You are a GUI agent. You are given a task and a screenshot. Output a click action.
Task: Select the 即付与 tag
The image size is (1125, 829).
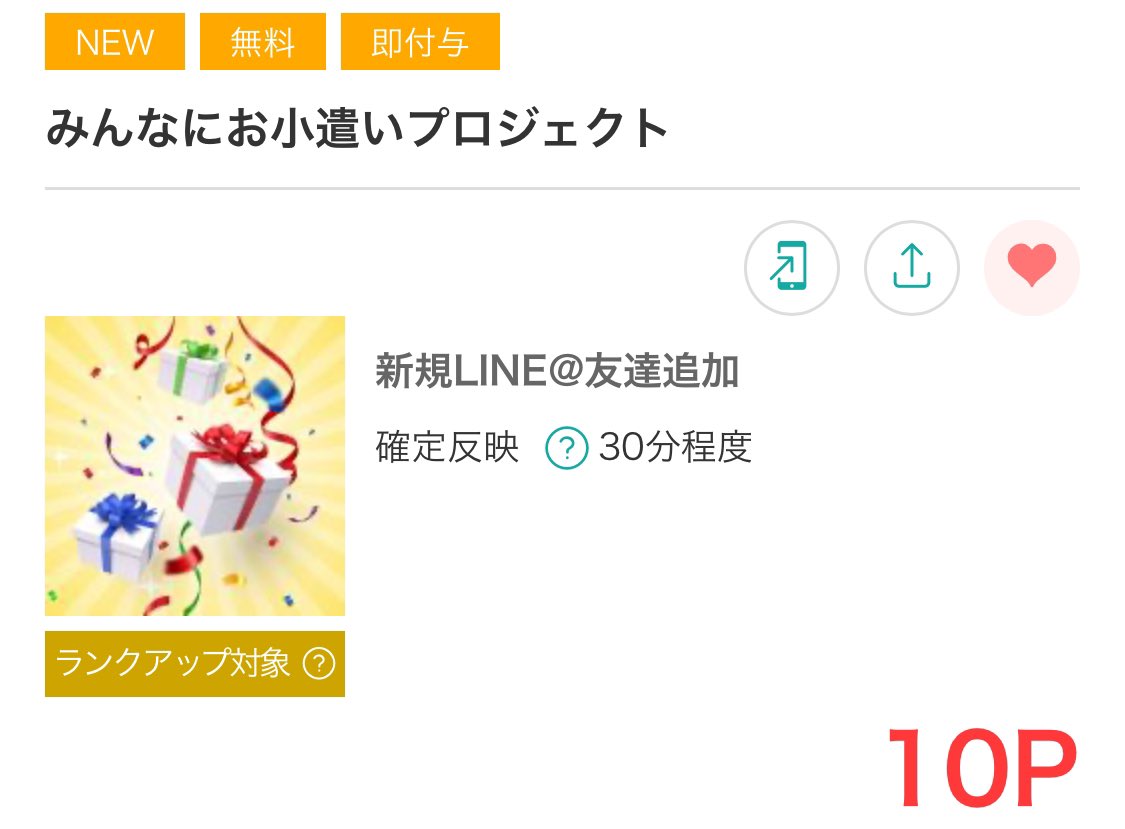(x=420, y=42)
